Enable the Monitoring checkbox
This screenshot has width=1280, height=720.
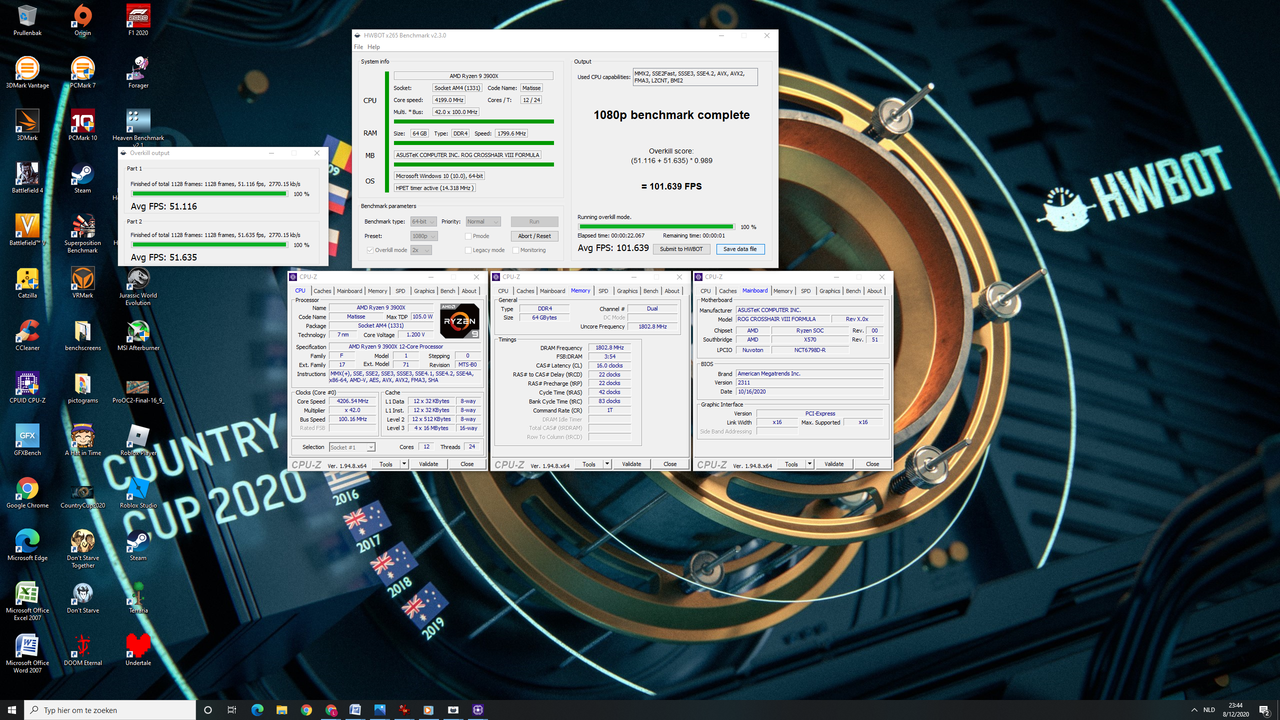click(x=516, y=250)
